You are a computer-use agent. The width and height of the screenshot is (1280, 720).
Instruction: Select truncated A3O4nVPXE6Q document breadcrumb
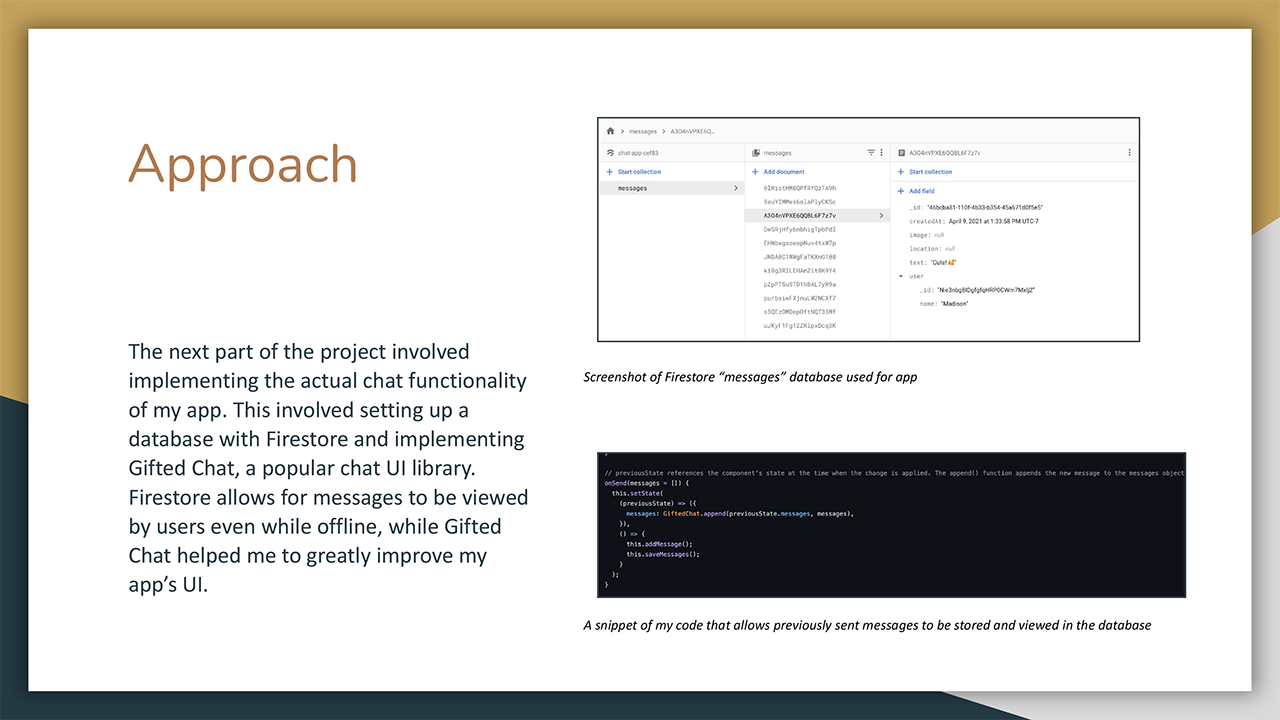pos(692,131)
